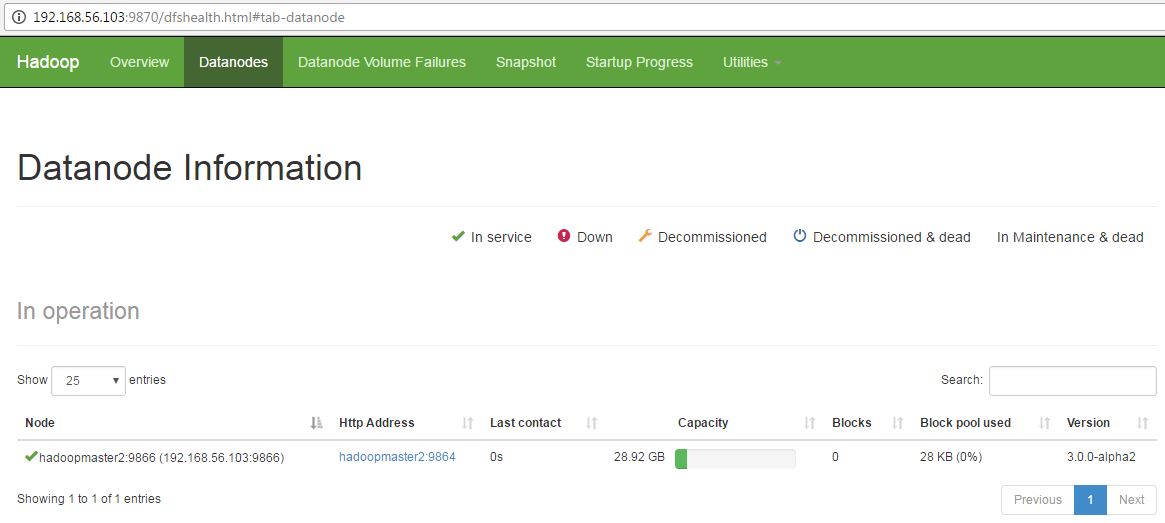Click the Node column header label
1165x523 pixels.
(40, 423)
